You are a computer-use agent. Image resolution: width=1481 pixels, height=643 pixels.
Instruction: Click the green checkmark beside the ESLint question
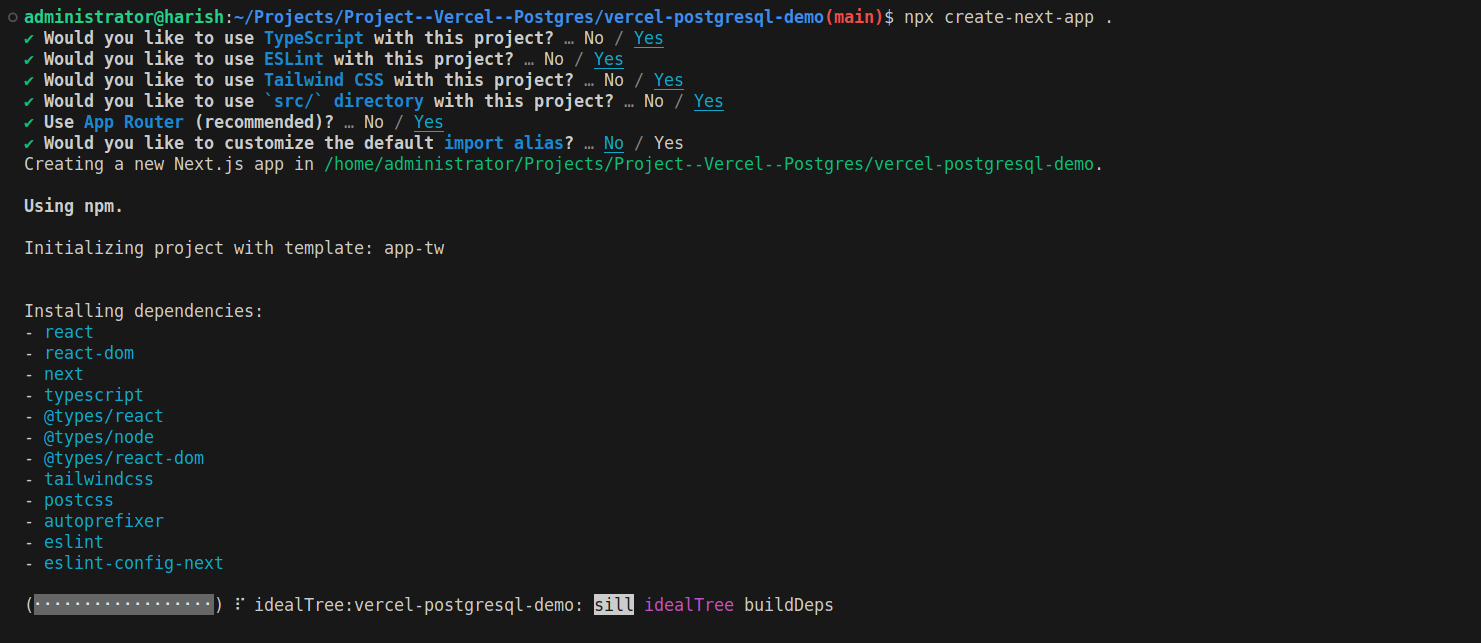tap(29, 59)
